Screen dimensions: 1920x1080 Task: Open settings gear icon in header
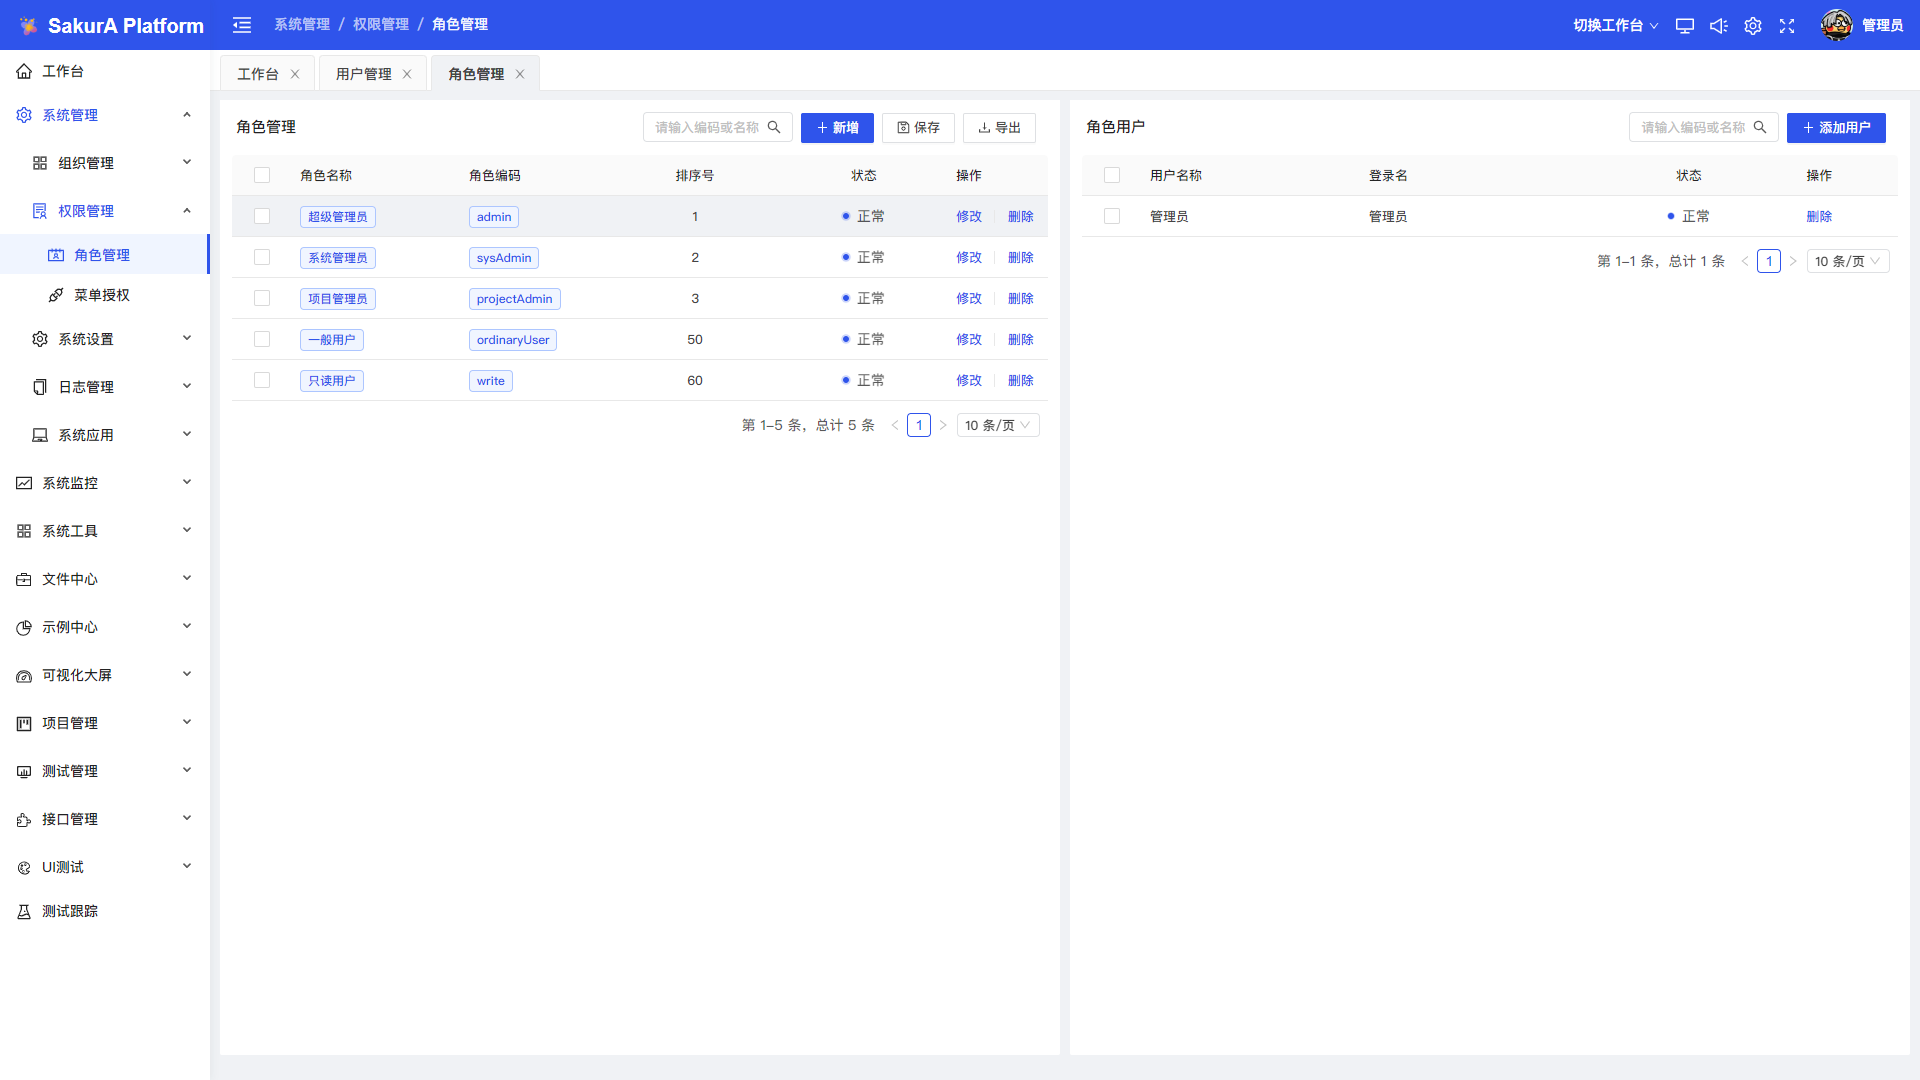pyautogui.click(x=1753, y=26)
